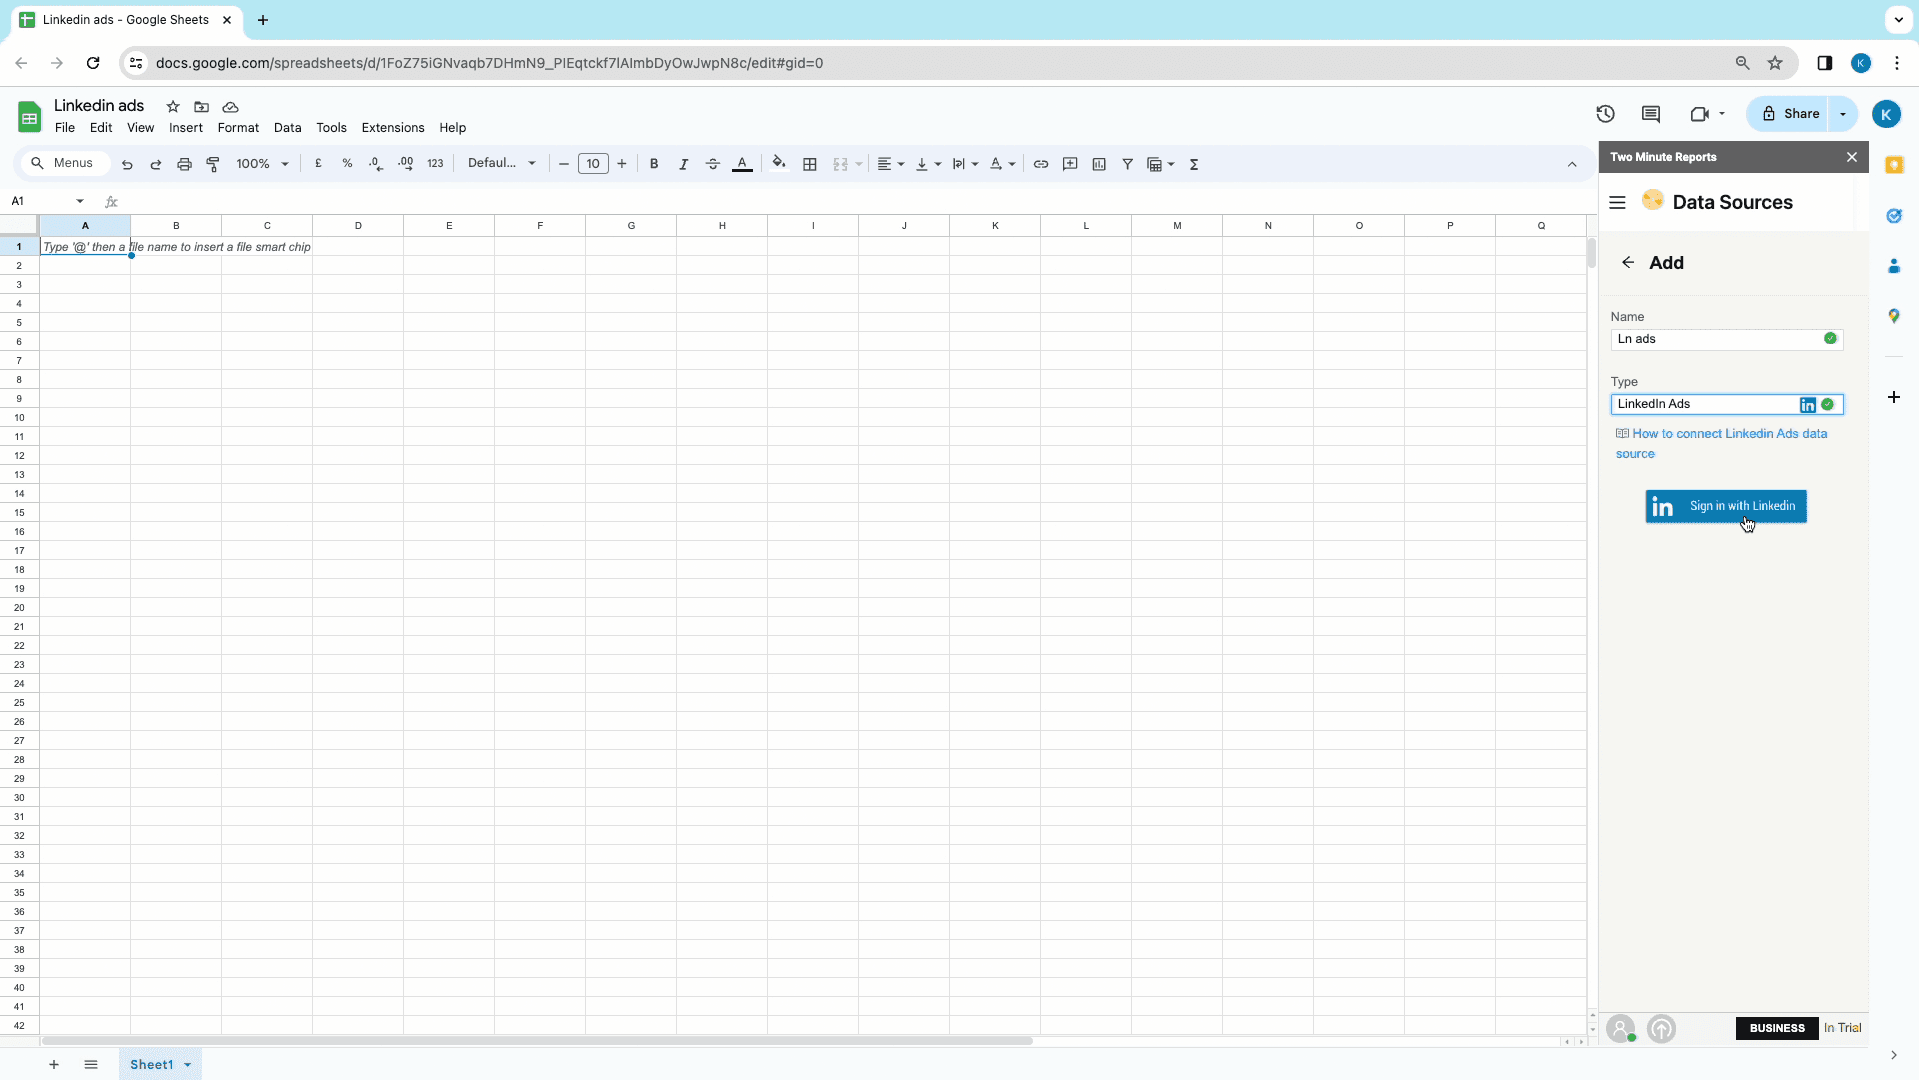The width and height of the screenshot is (1919, 1080).
Task: Open horizontal align dropdown
Action: [x=890, y=164]
